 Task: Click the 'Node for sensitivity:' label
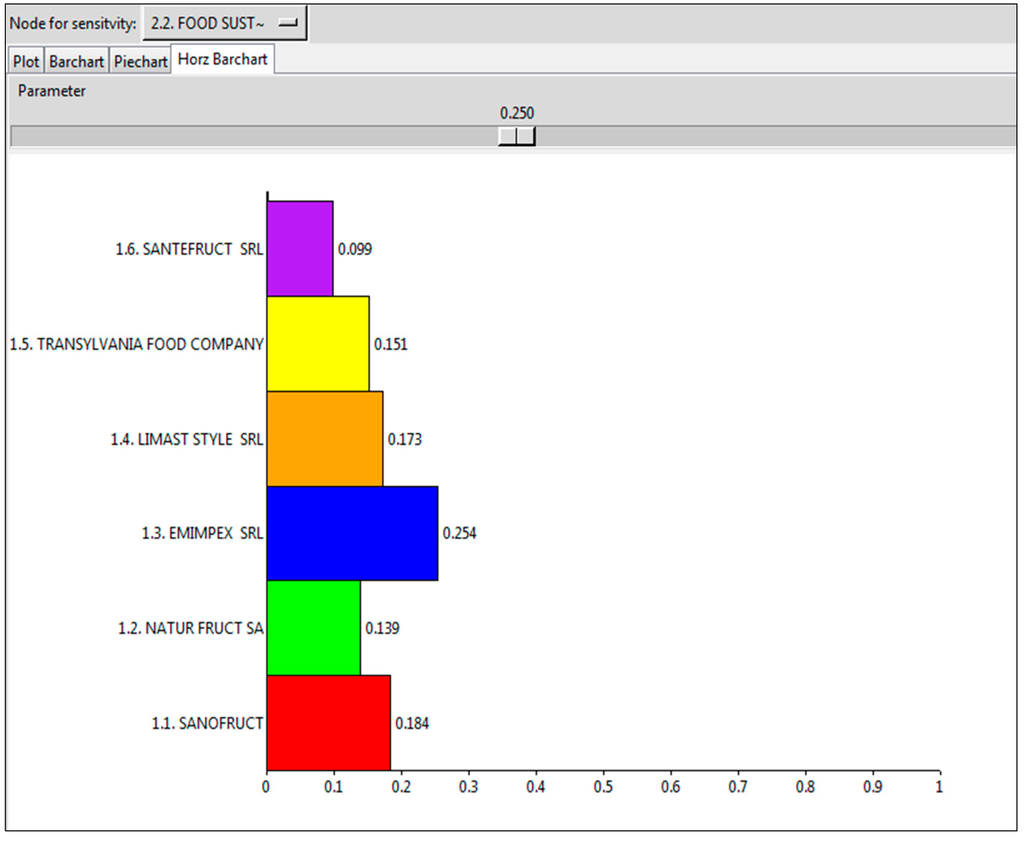point(72,22)
